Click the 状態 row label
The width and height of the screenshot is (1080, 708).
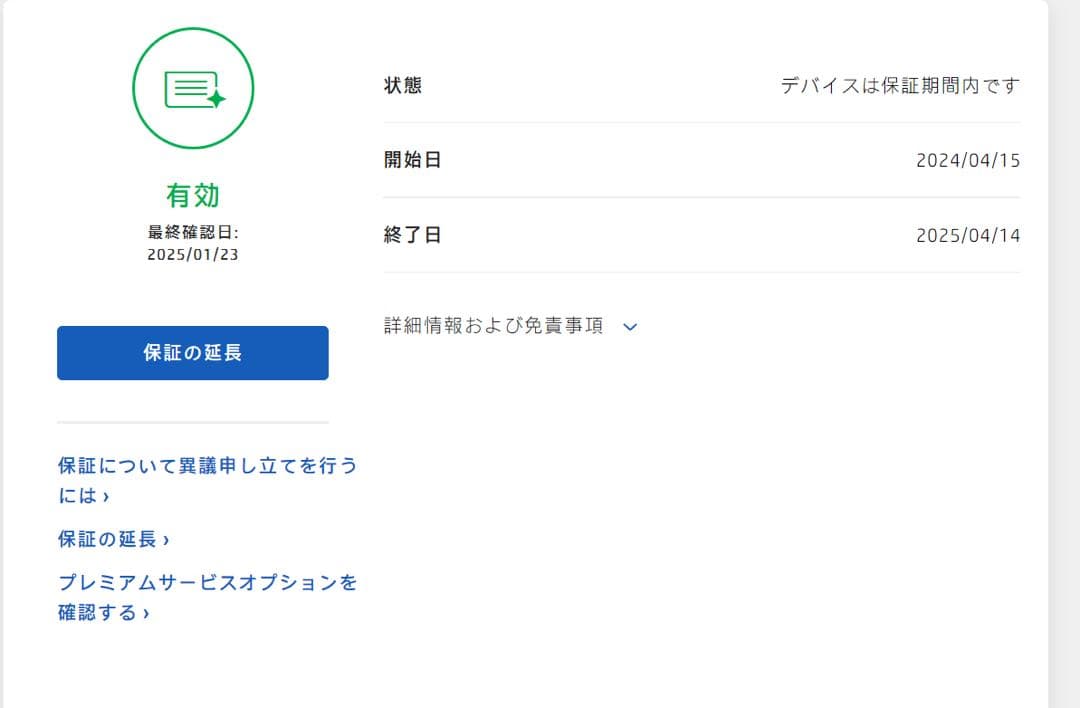(400, 85)
